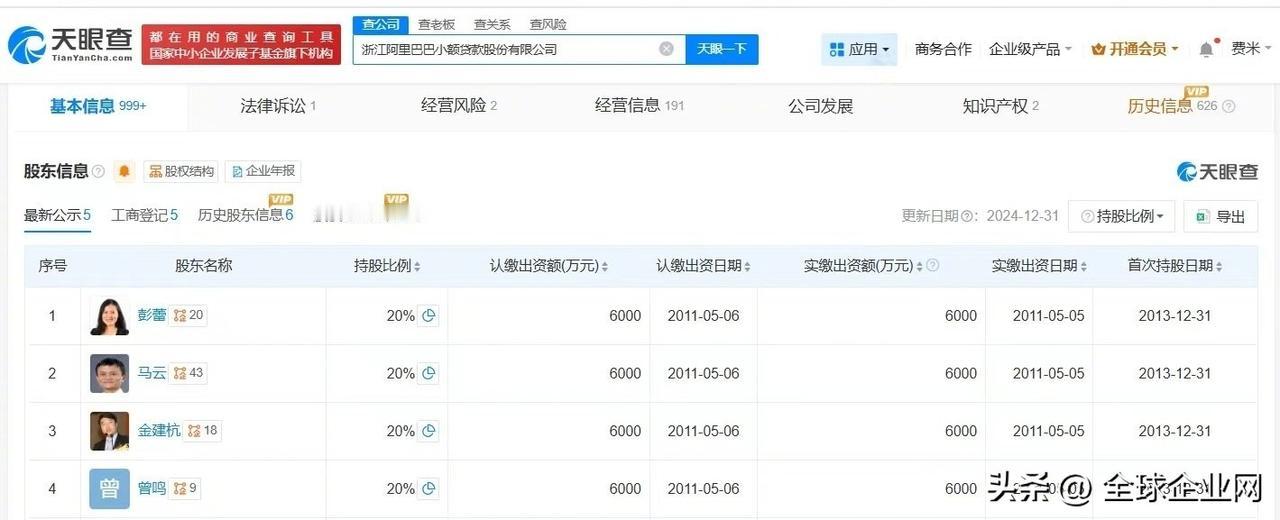Screen dimensions: 1280x520
Task: Switch to 查风险 search tab
Action: pos(548,24)
